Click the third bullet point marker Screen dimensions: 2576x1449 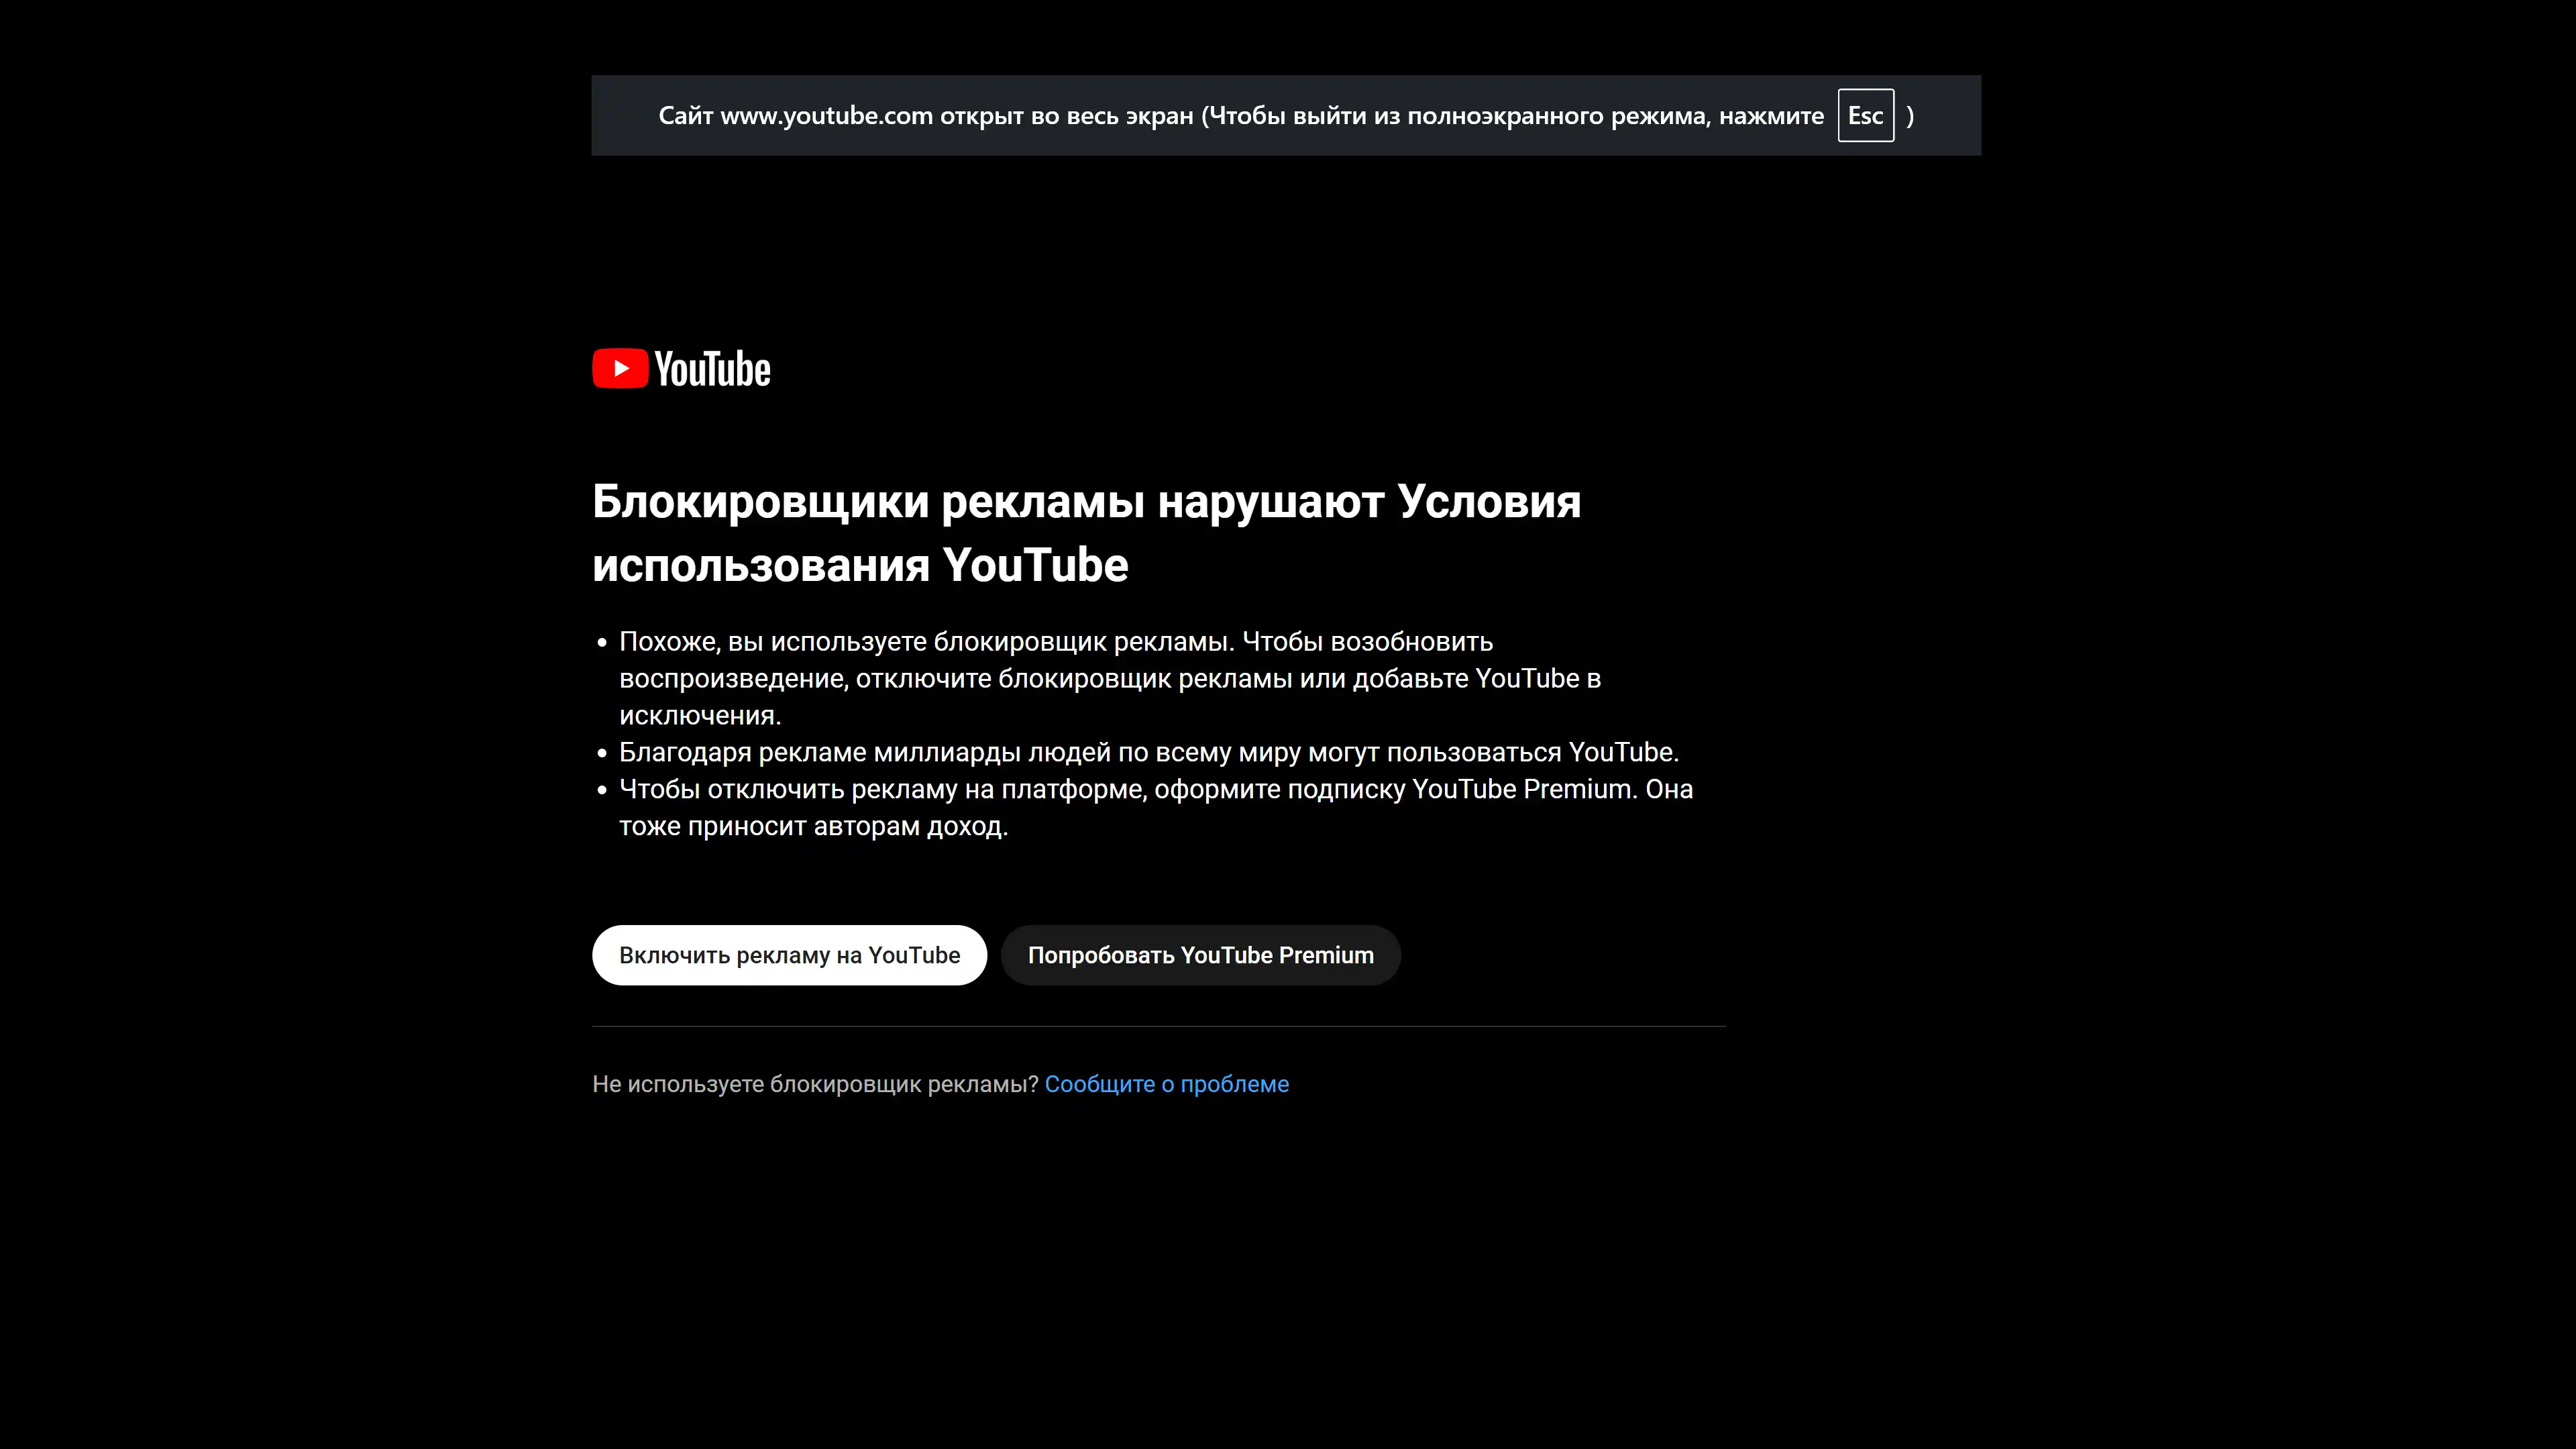click(602, 790)
